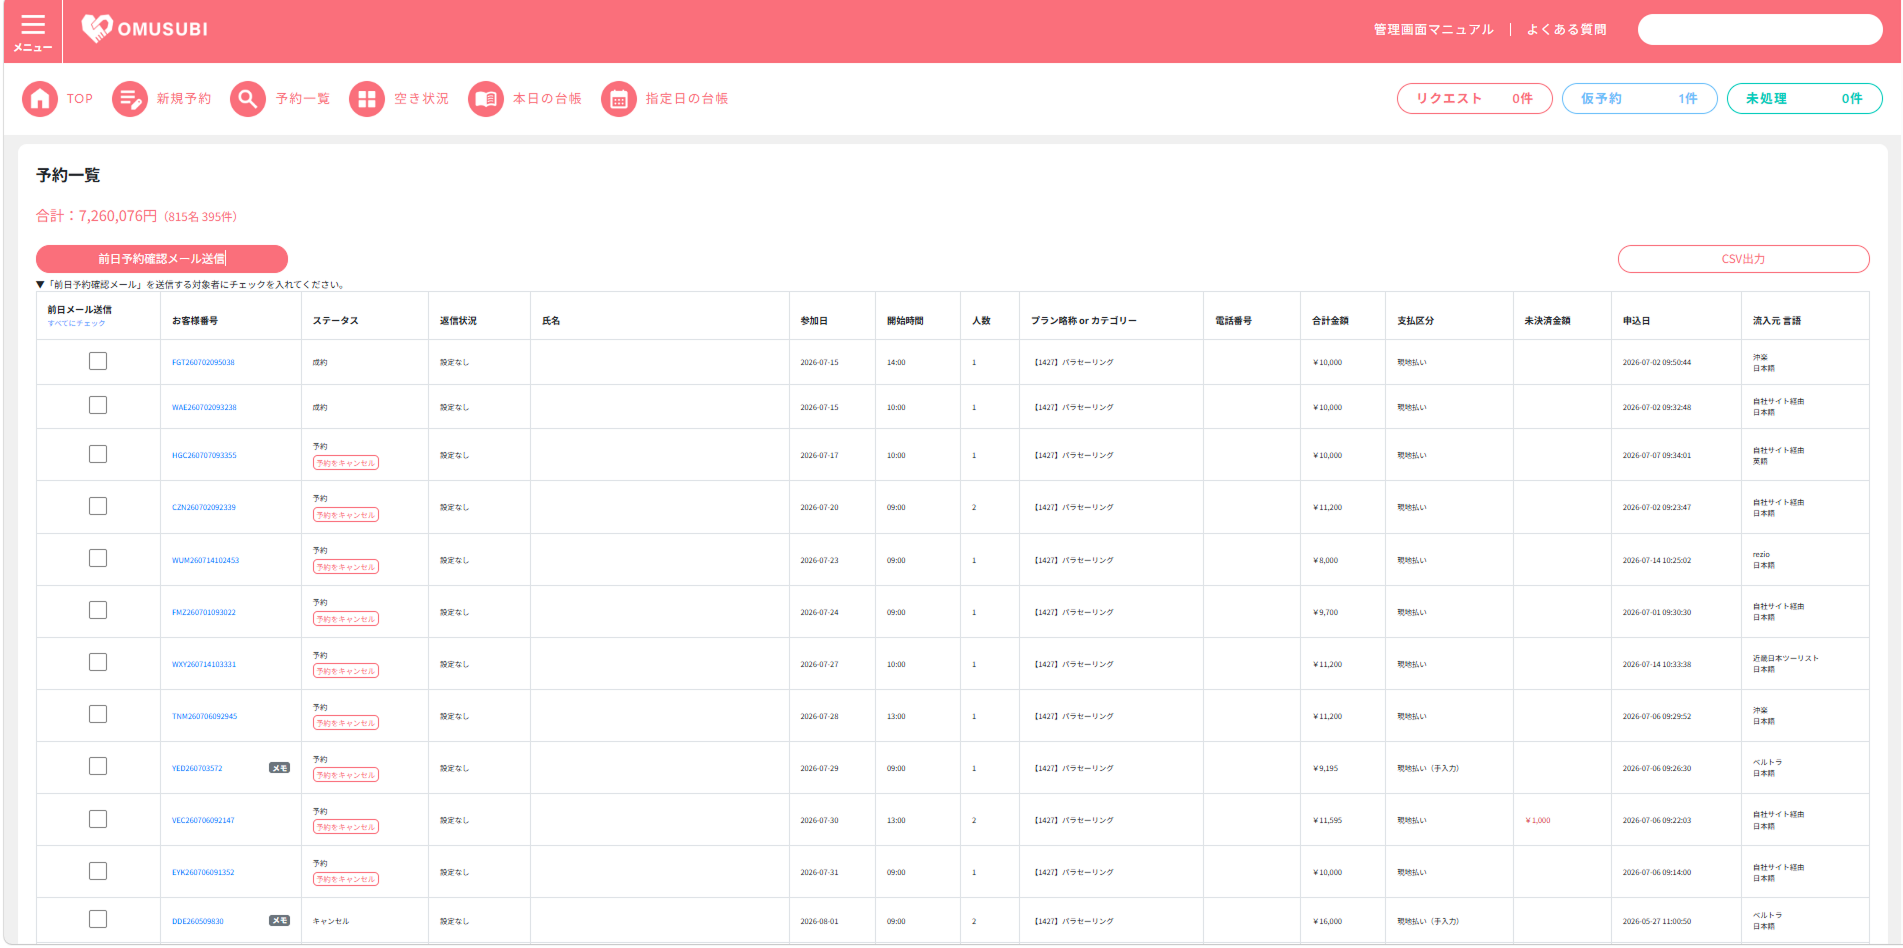Open reservation DDE260509830
Viewport: 1903px width, 948px height.
click(198, 922)
